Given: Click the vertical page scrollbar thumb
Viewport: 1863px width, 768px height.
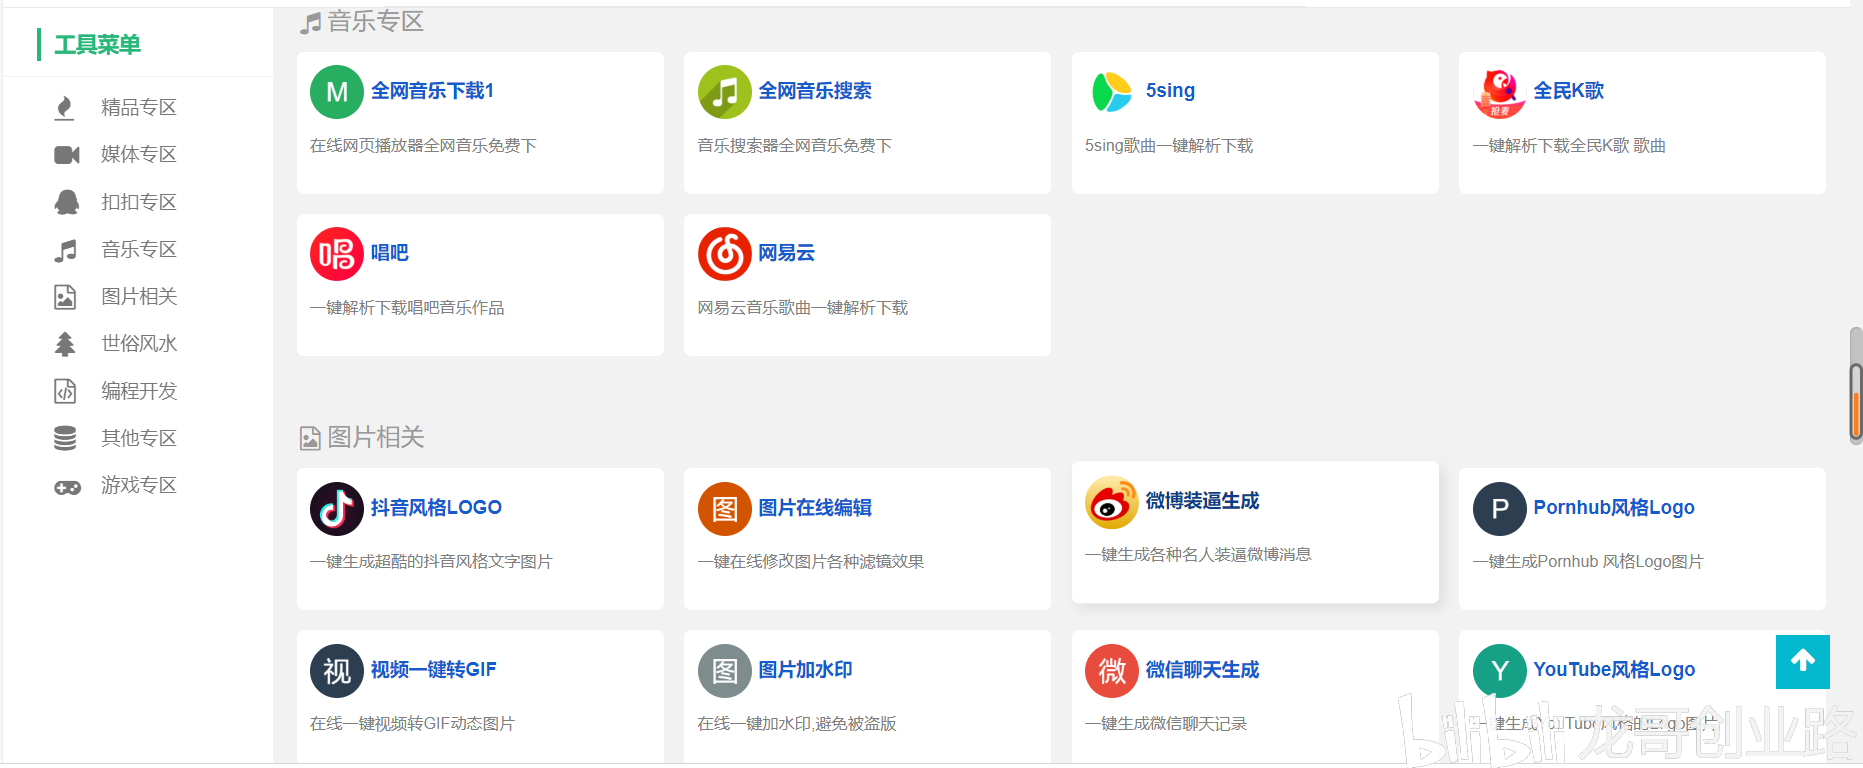Looking at the screenshot, I should coord(1855,386).
